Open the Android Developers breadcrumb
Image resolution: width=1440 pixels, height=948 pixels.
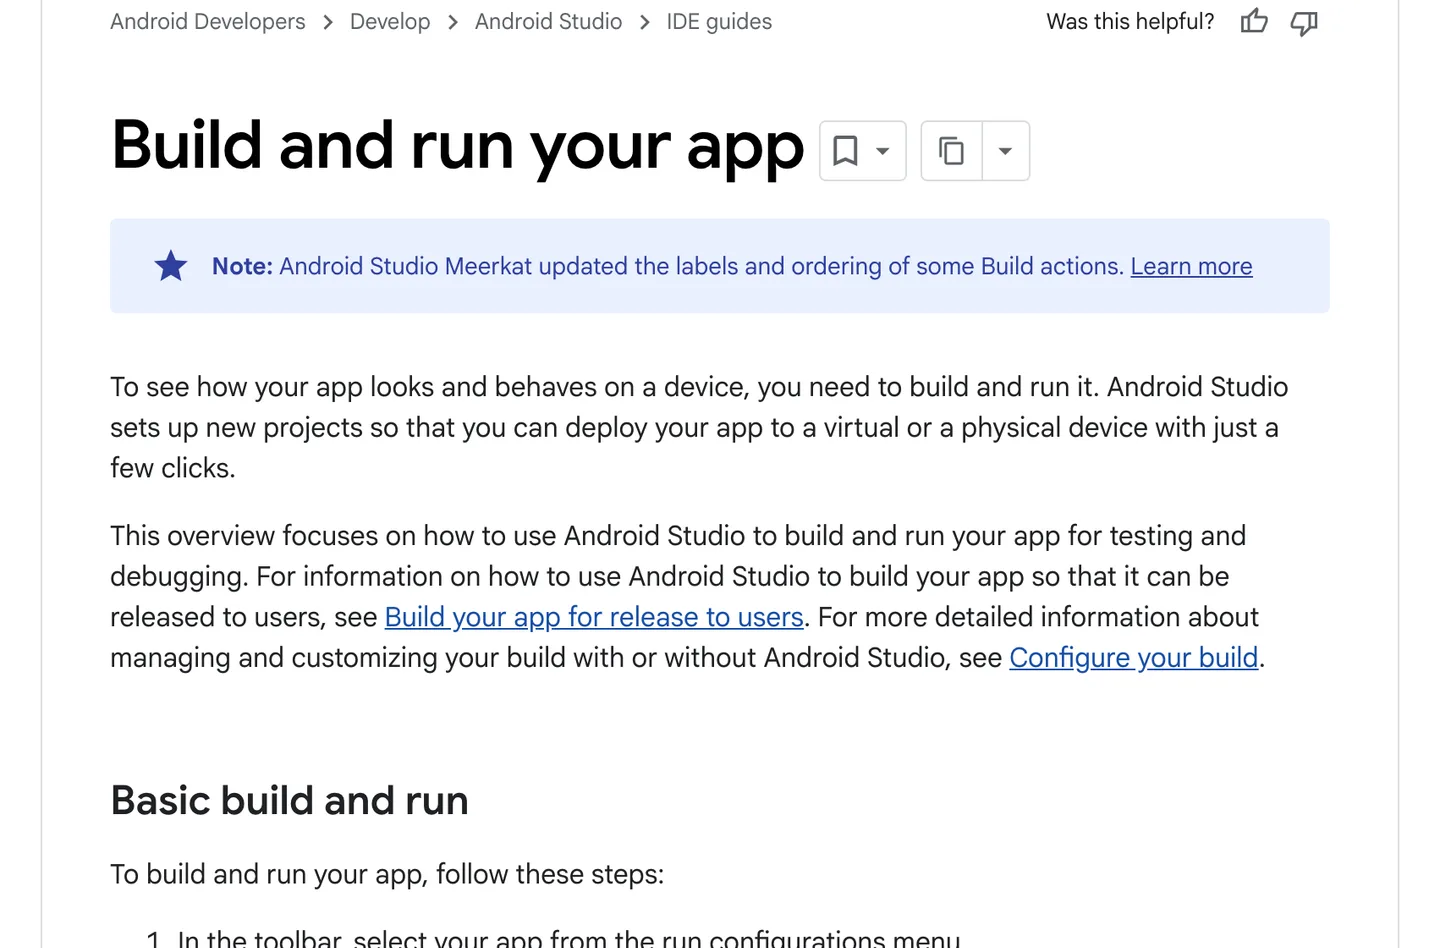pos(208,21)
